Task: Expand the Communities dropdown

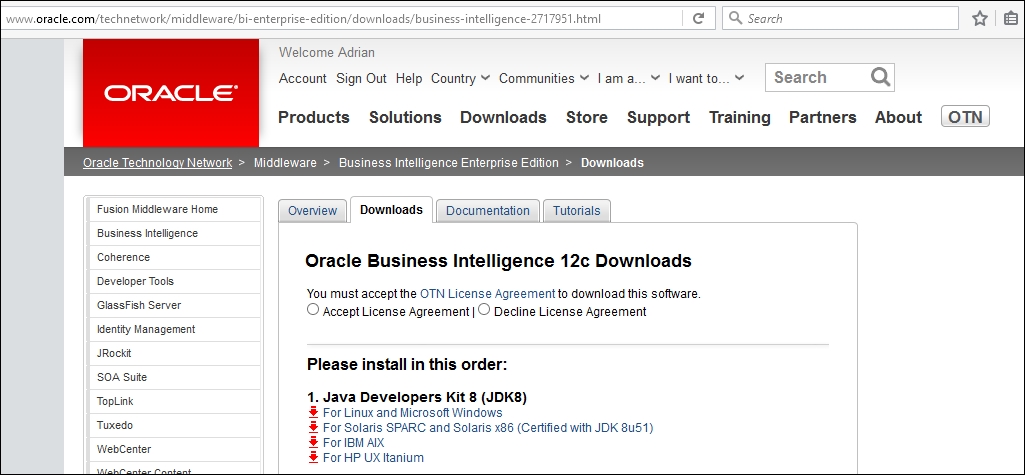Action: 545,78
